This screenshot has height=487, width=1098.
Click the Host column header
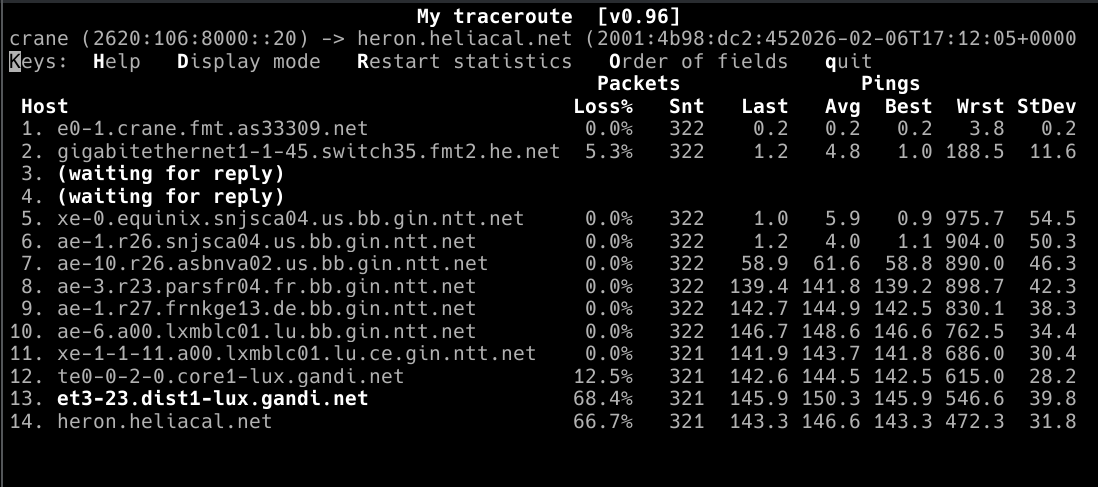[44, 106]
